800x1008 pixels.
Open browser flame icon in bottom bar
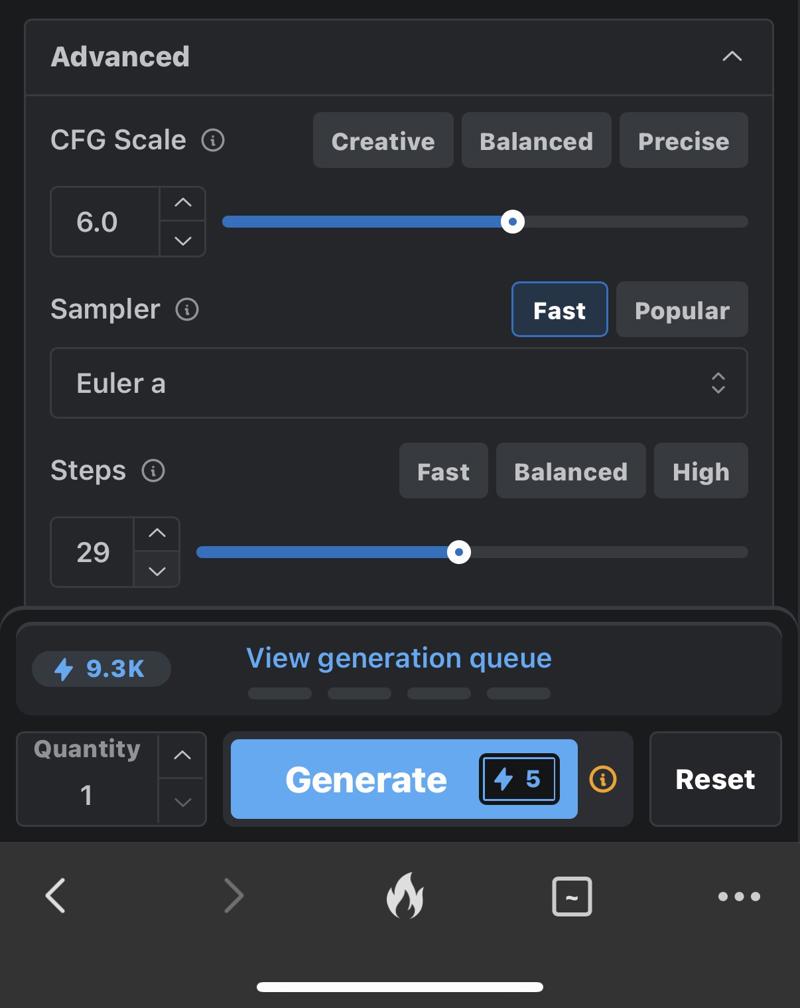(405, 896)
